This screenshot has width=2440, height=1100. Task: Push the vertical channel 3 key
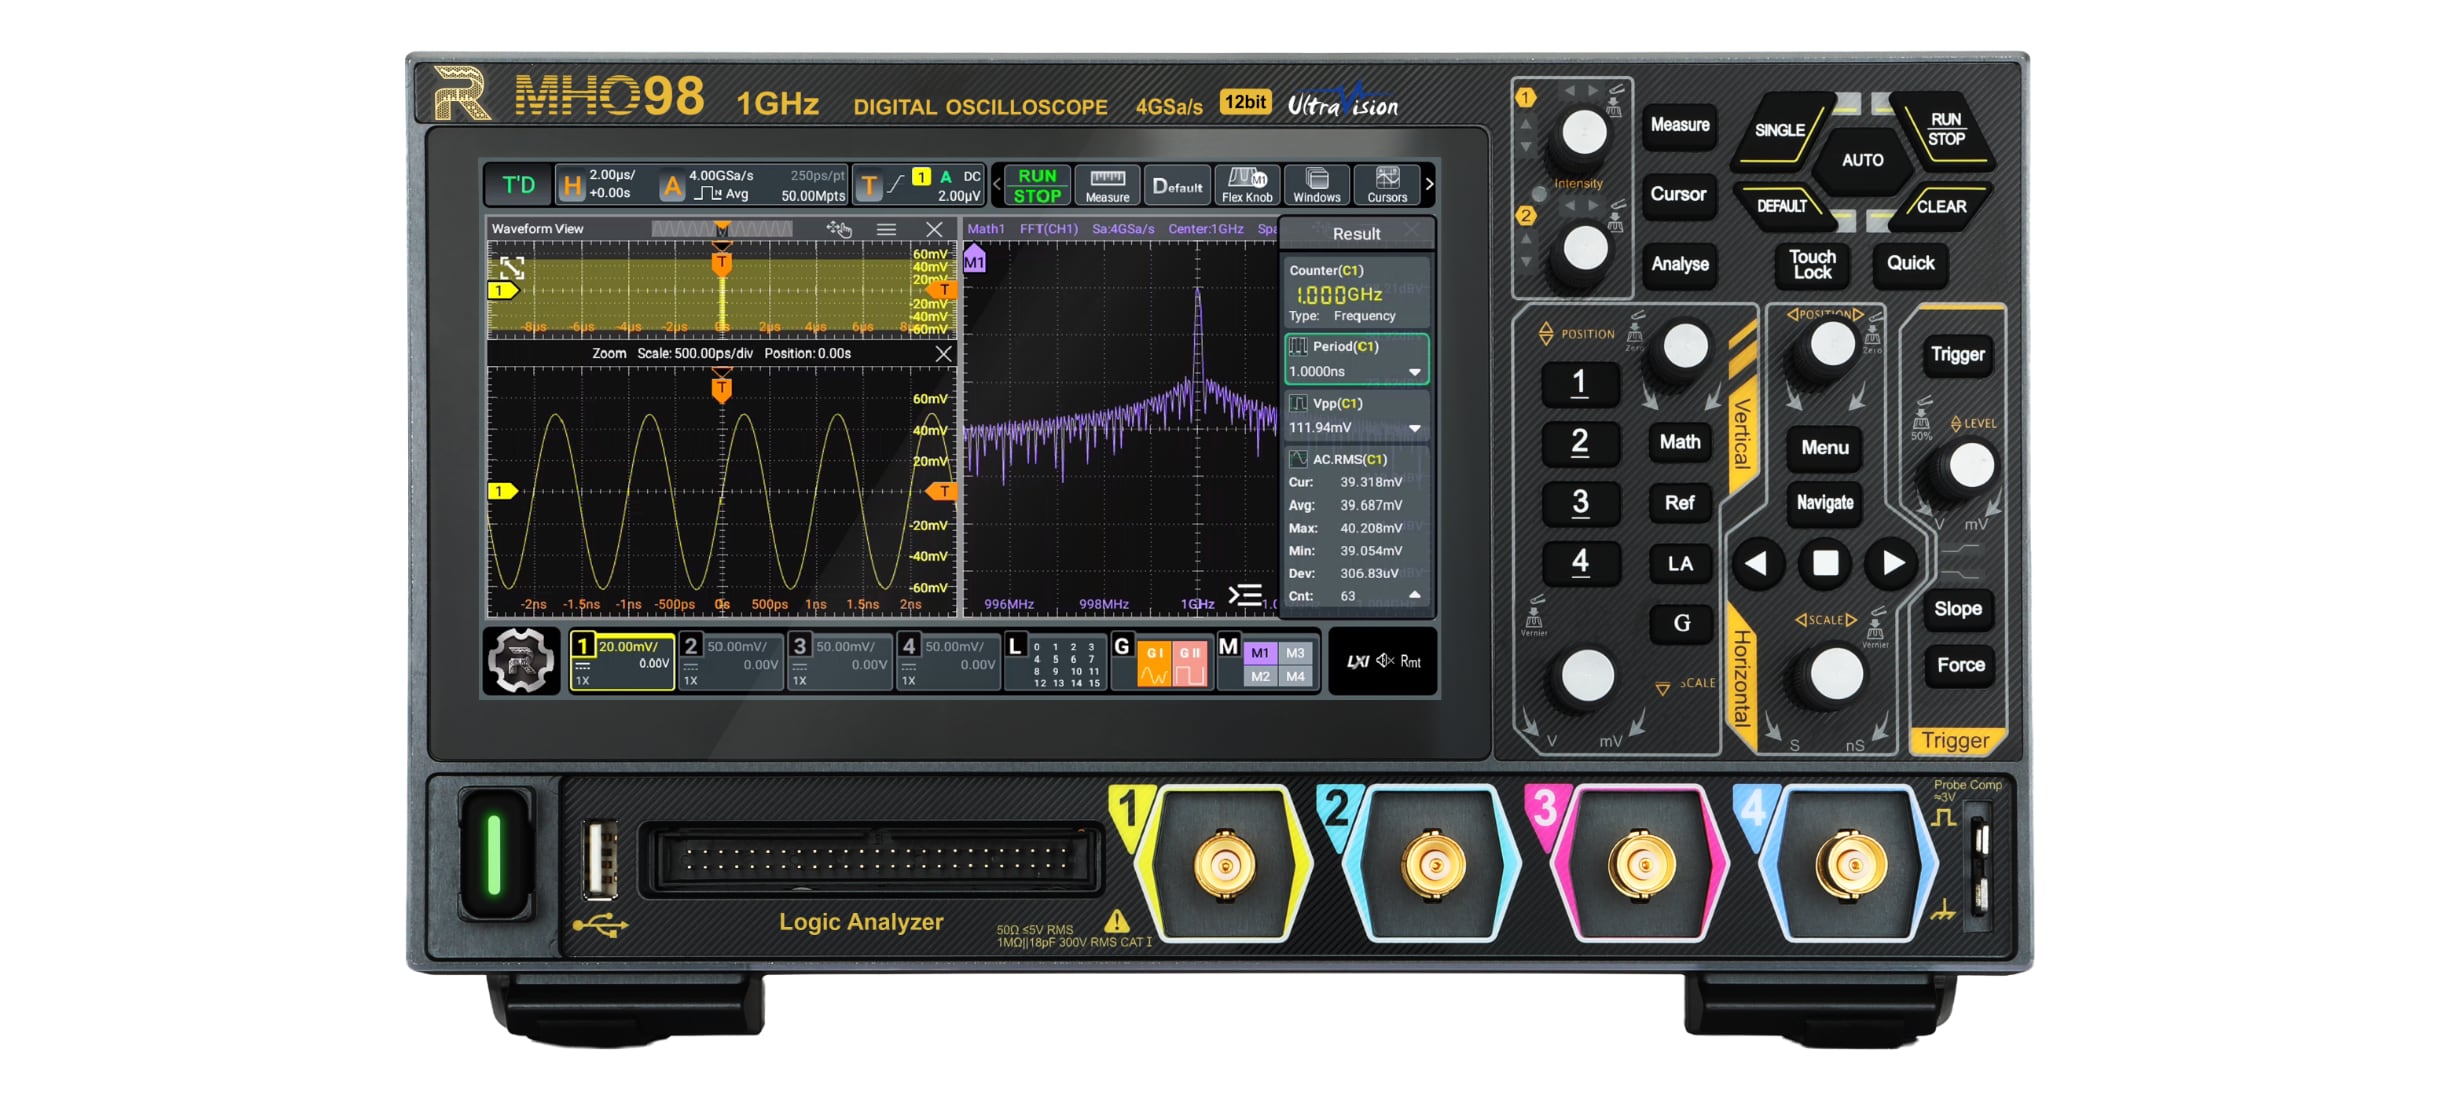(1580, 503)
